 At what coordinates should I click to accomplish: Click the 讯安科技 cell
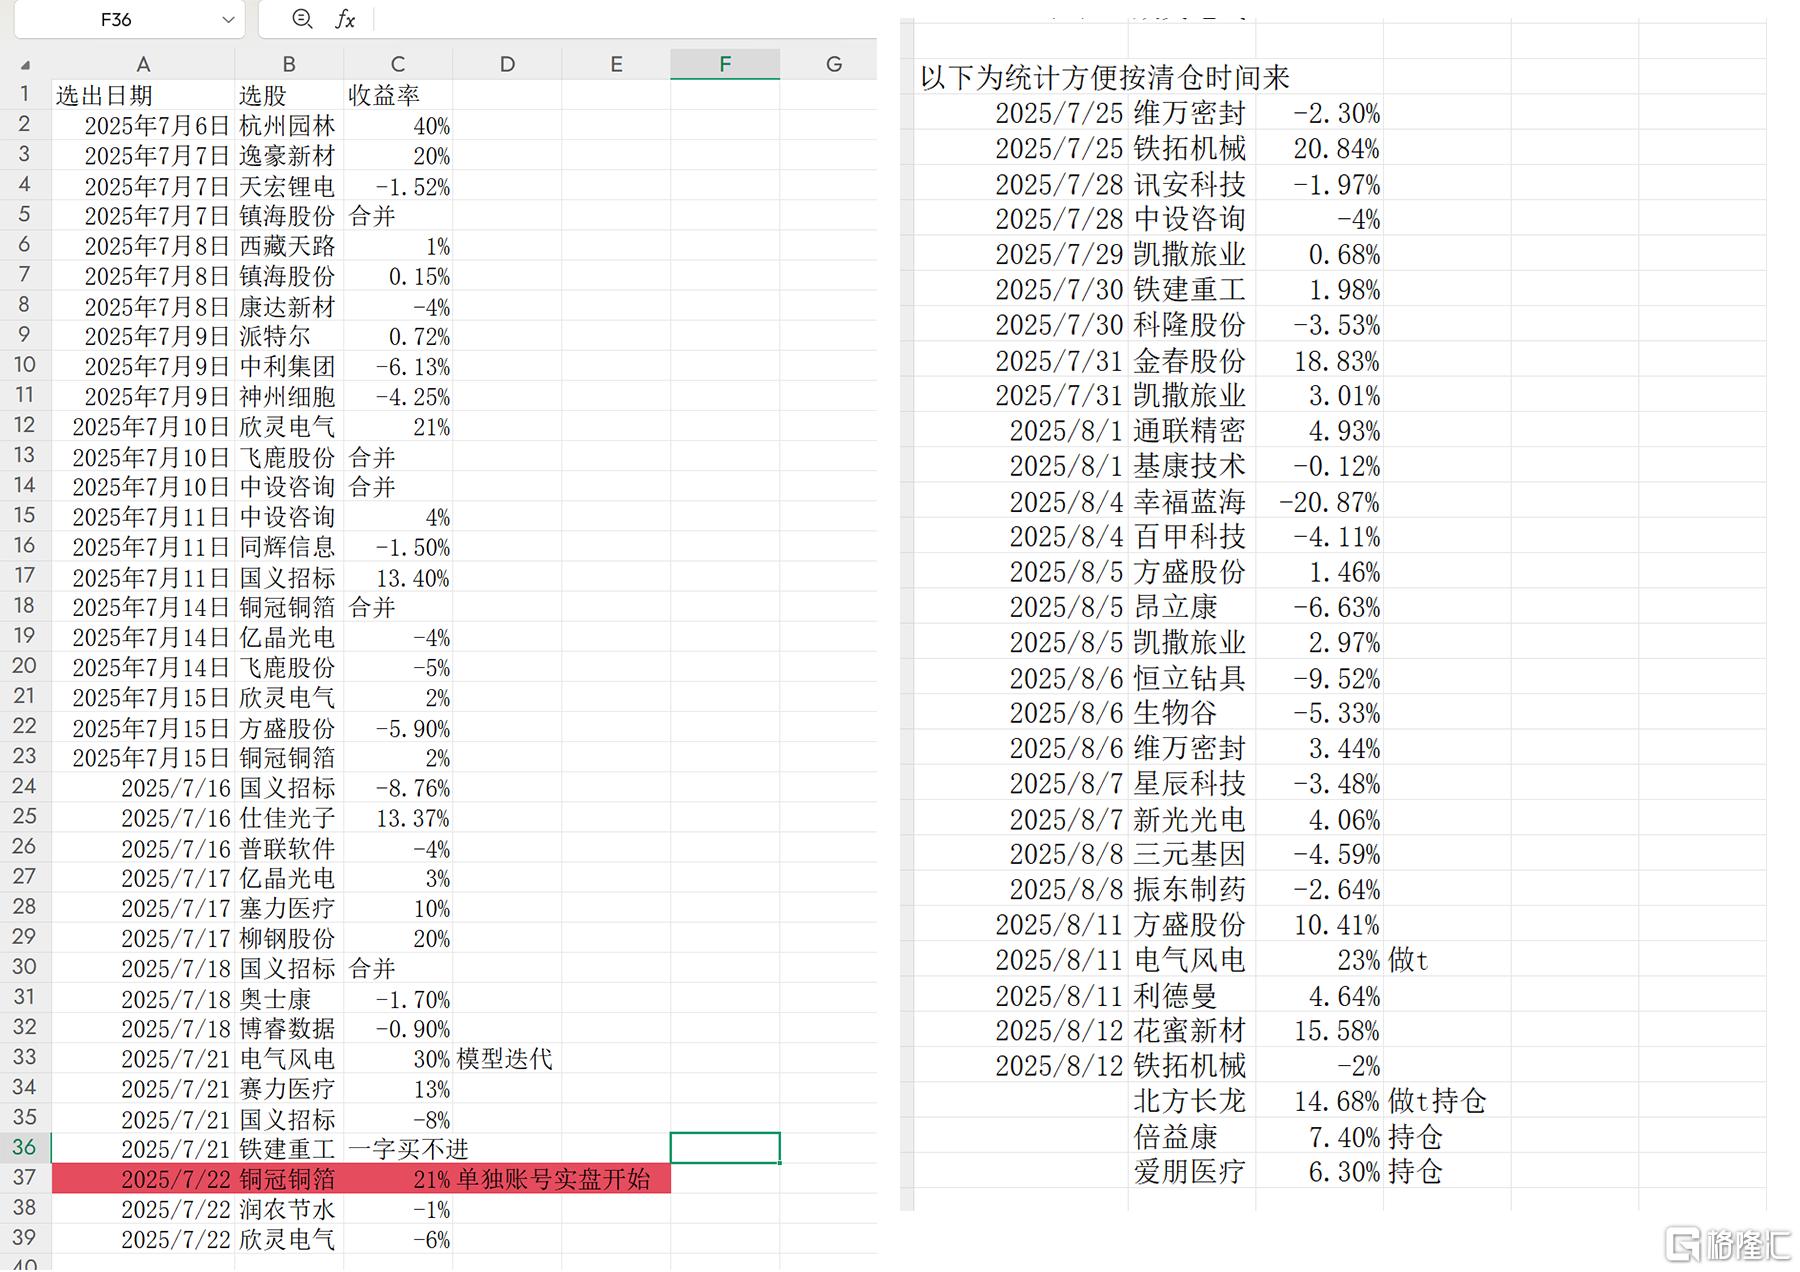click(x=1190, y=185)
